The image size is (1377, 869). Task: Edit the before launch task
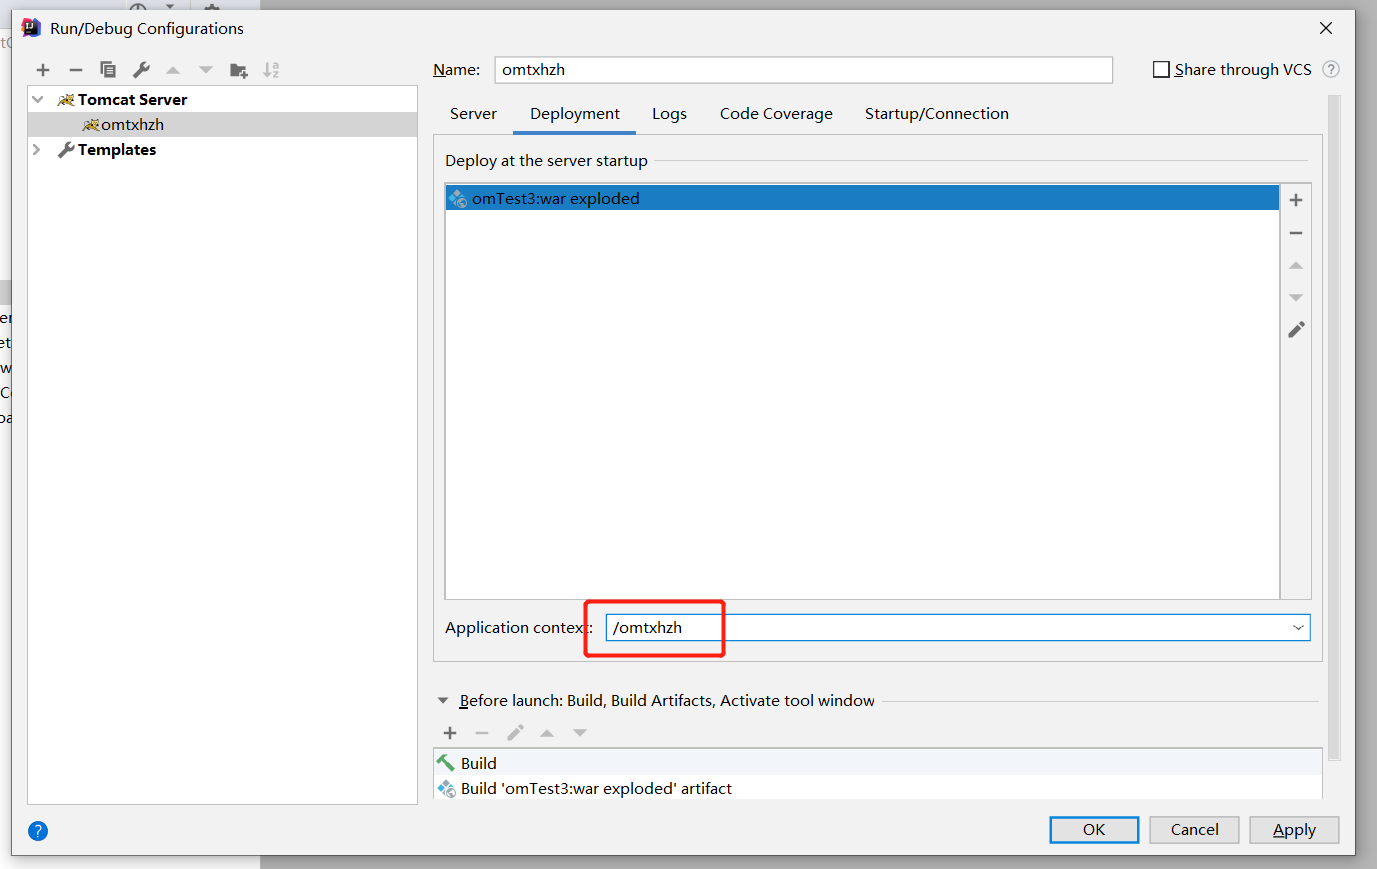[515, 733]
